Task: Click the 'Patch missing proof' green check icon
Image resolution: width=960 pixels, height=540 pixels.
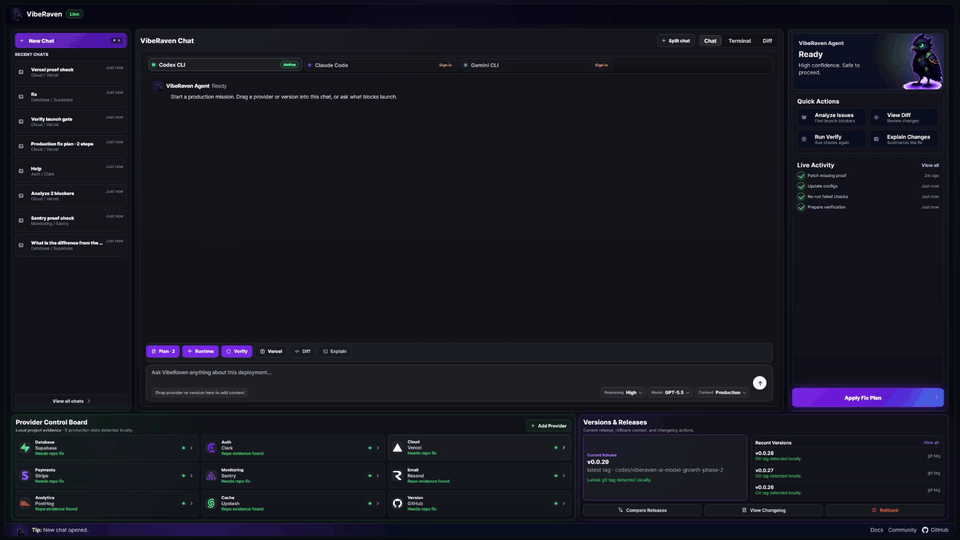Action: [801, 176]
